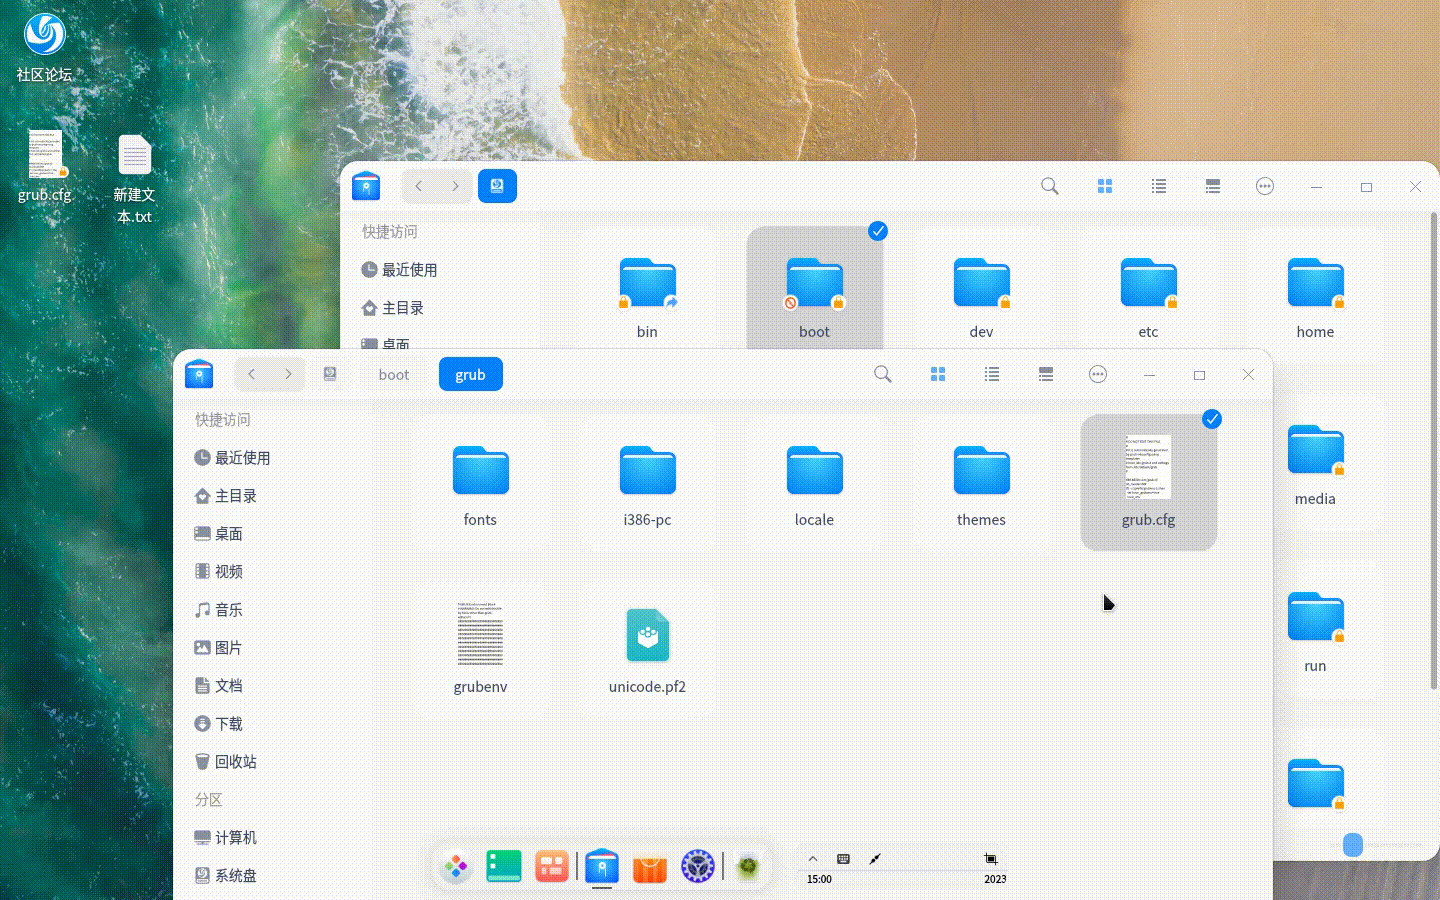Image resolution: width=1440 pixels, height=900 pixels.
Task: Deselect the boot folder checkmark
Action: pyautogui.click(x=877, y=231)
